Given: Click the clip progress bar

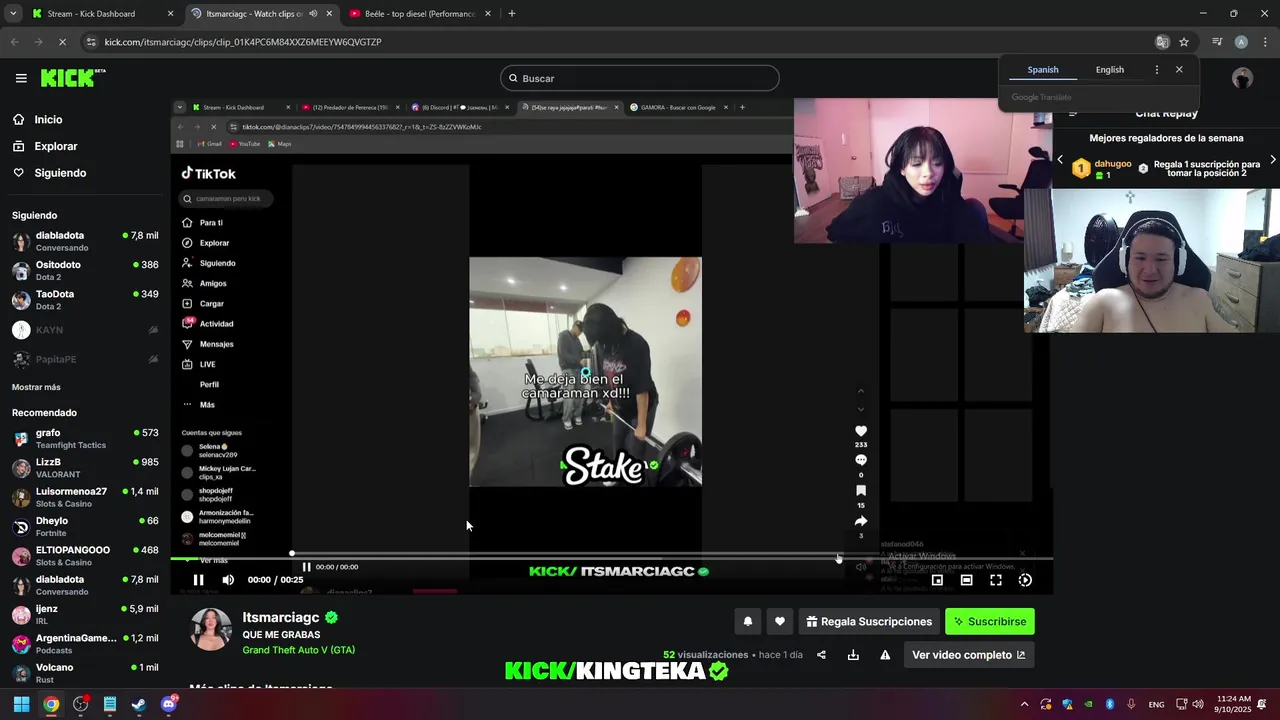Looking at the screenshot, I should 611,559.
